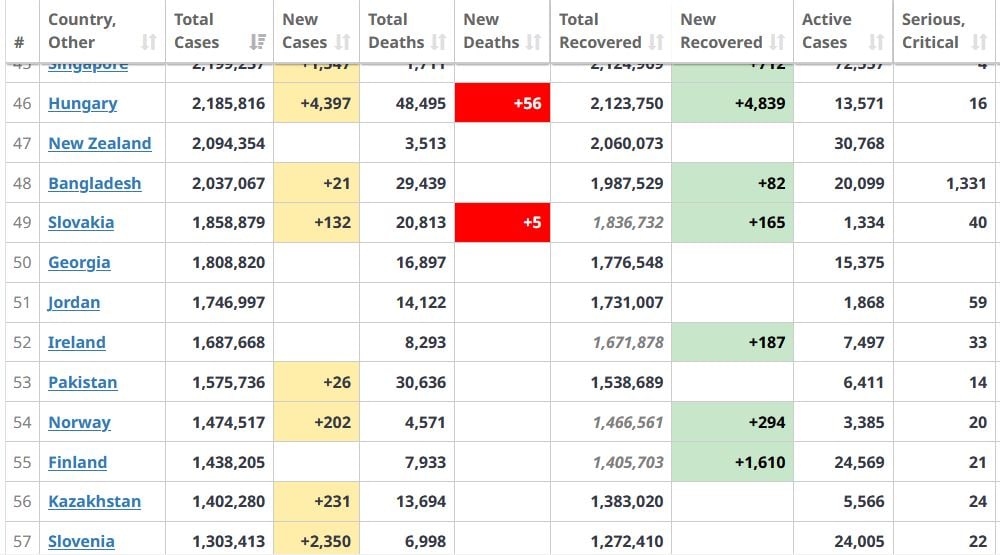The image size is (1000, 555).
Task: Select Hungary's +4,839 new recovered cell
Action: [x=732, y=103]
